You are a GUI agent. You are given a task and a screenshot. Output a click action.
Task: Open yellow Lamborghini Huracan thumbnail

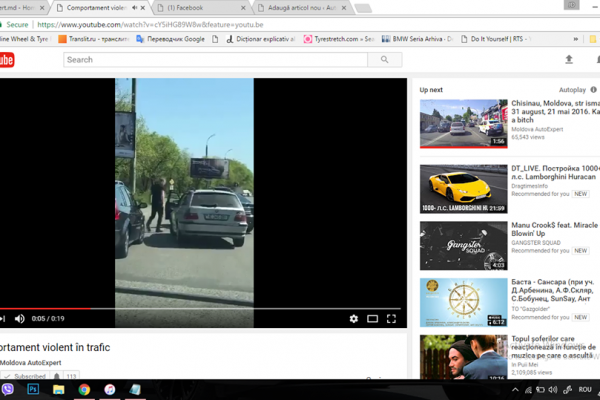tap(463, 189)
